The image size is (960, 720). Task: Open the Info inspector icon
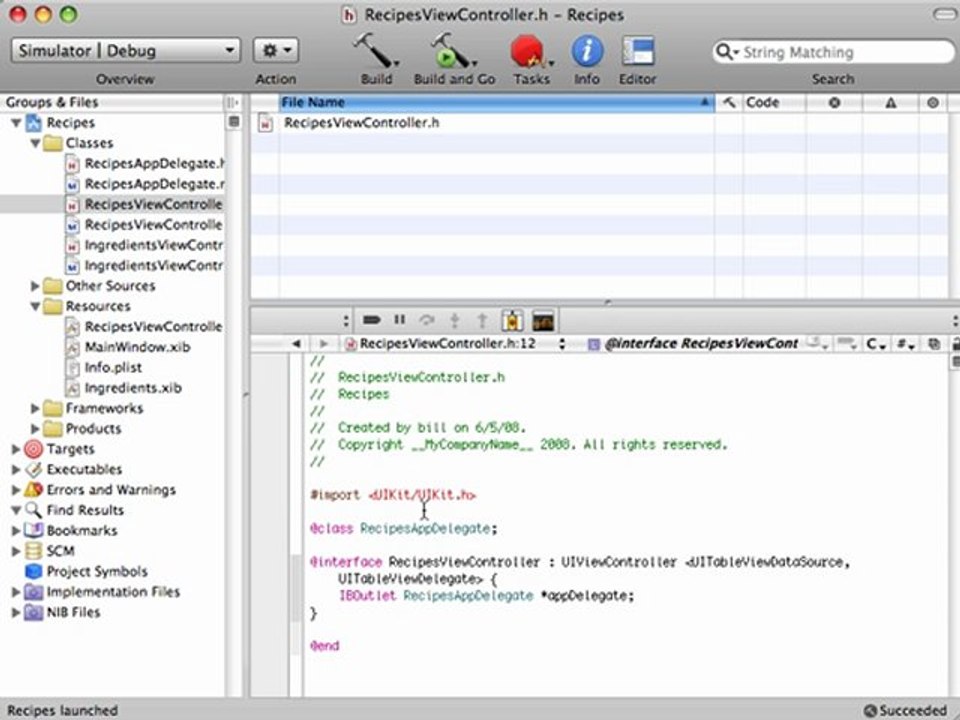587,51
